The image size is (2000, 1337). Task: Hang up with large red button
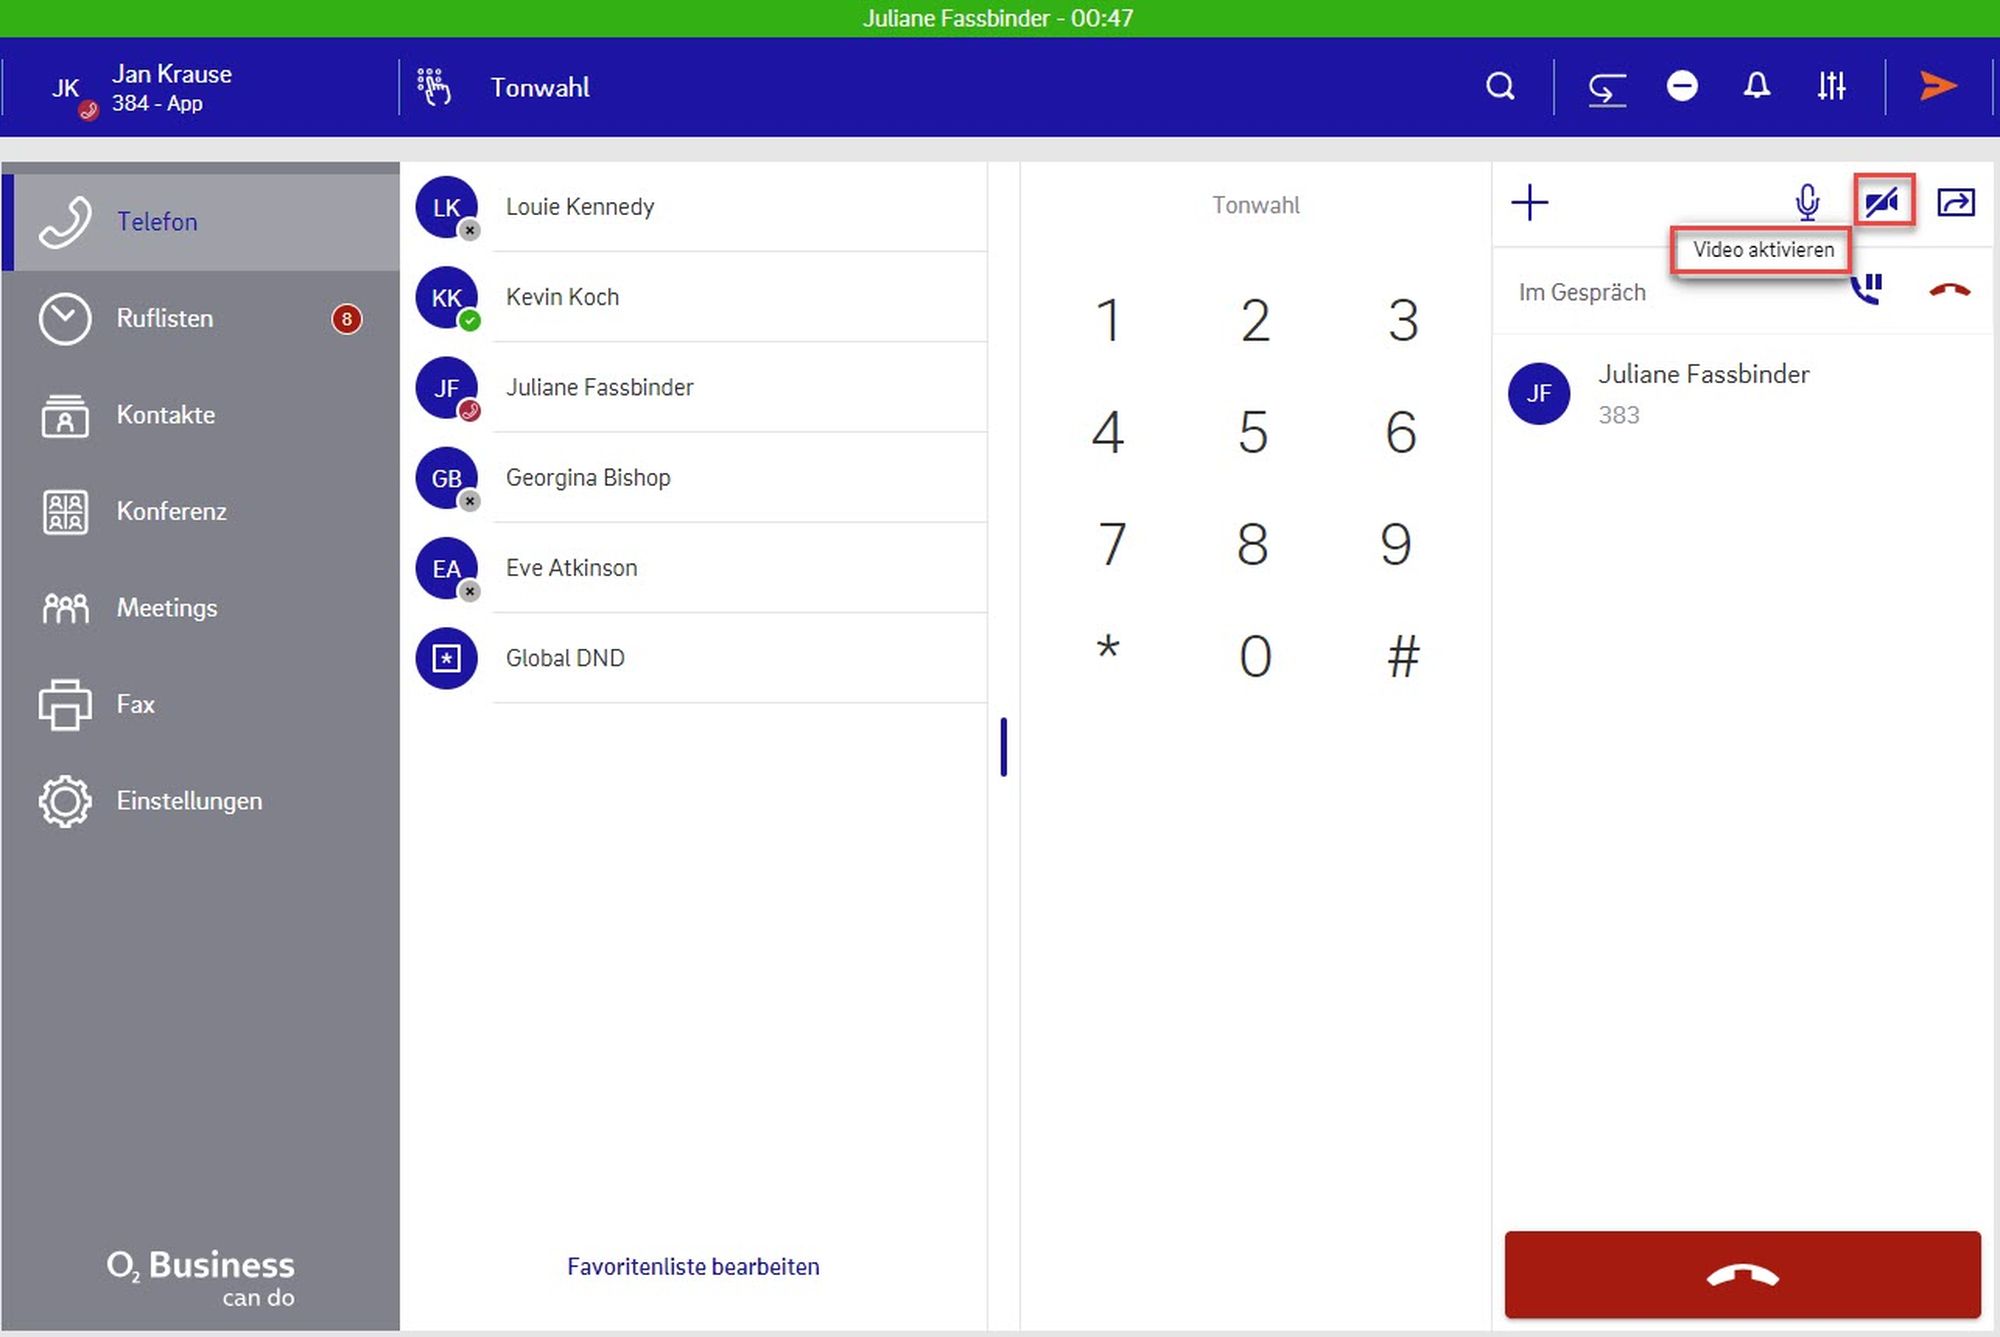tap(1742, 1275)
